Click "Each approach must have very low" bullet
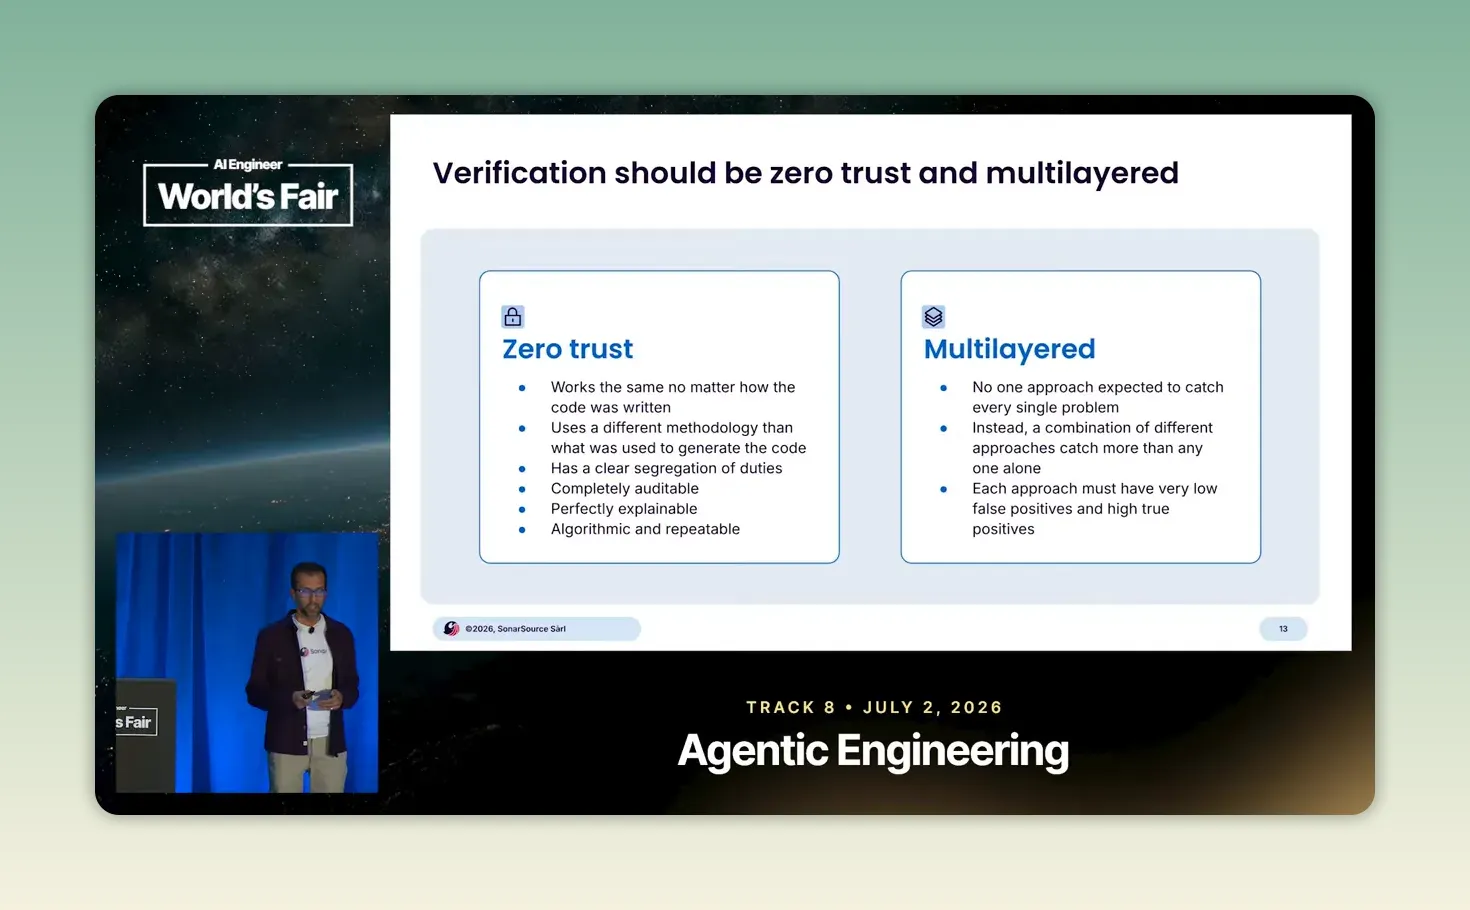This screenshot has height=910, width=1470. (1094, 509)
